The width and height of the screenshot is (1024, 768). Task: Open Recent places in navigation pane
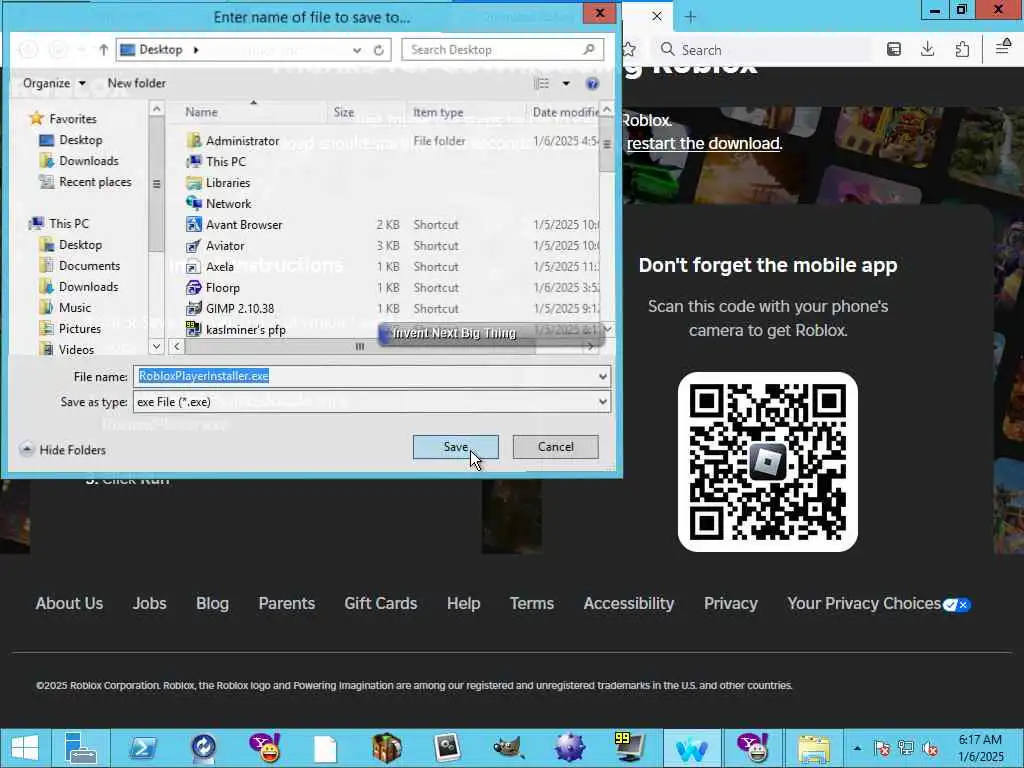click(x=86, y=182)
